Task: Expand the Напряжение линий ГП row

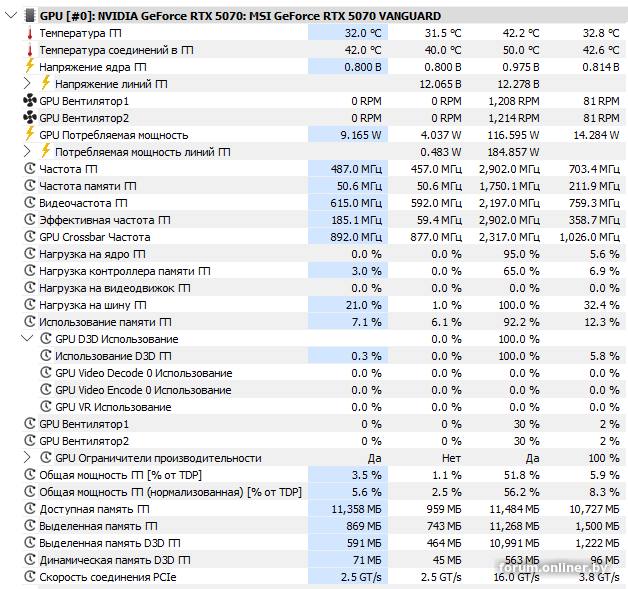Action: click(27, 84)
